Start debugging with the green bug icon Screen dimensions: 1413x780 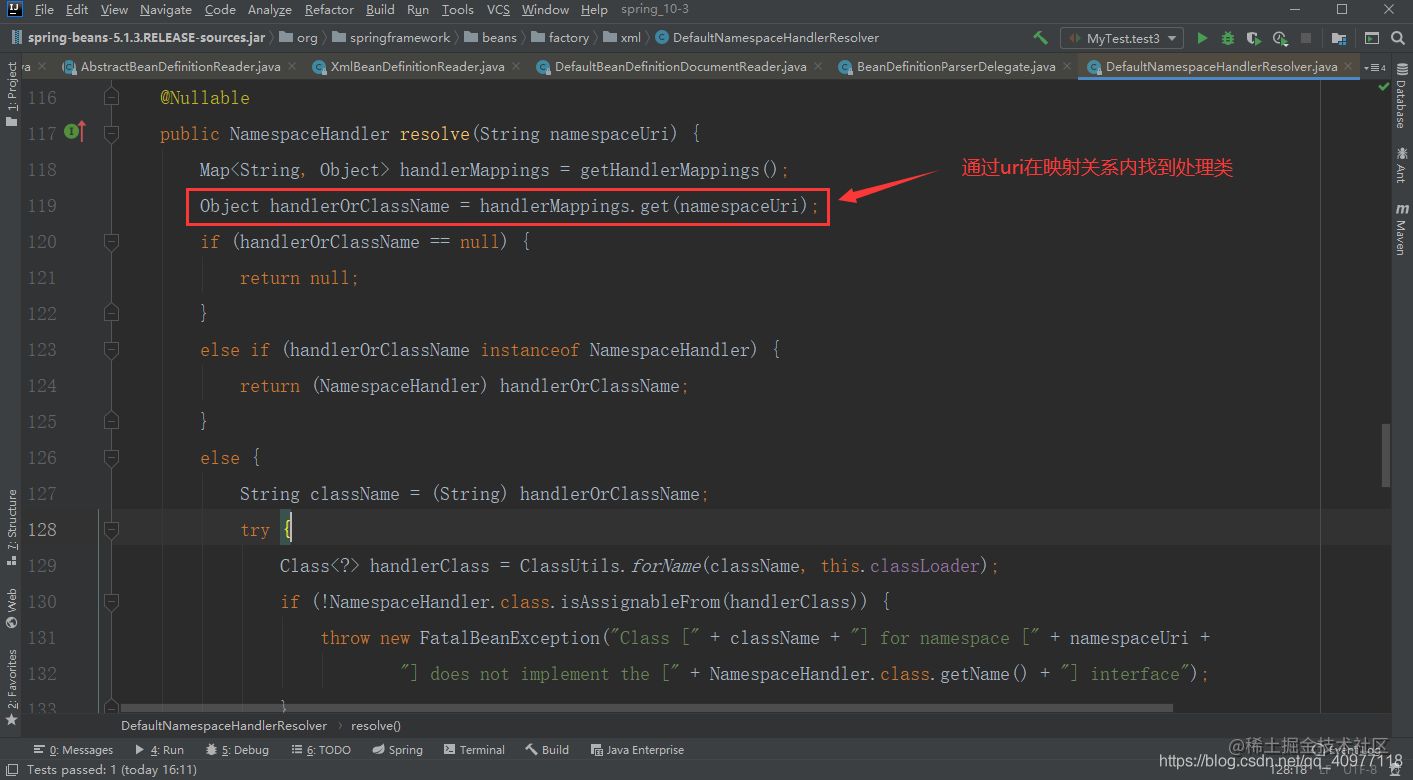tap(1228, 38)
